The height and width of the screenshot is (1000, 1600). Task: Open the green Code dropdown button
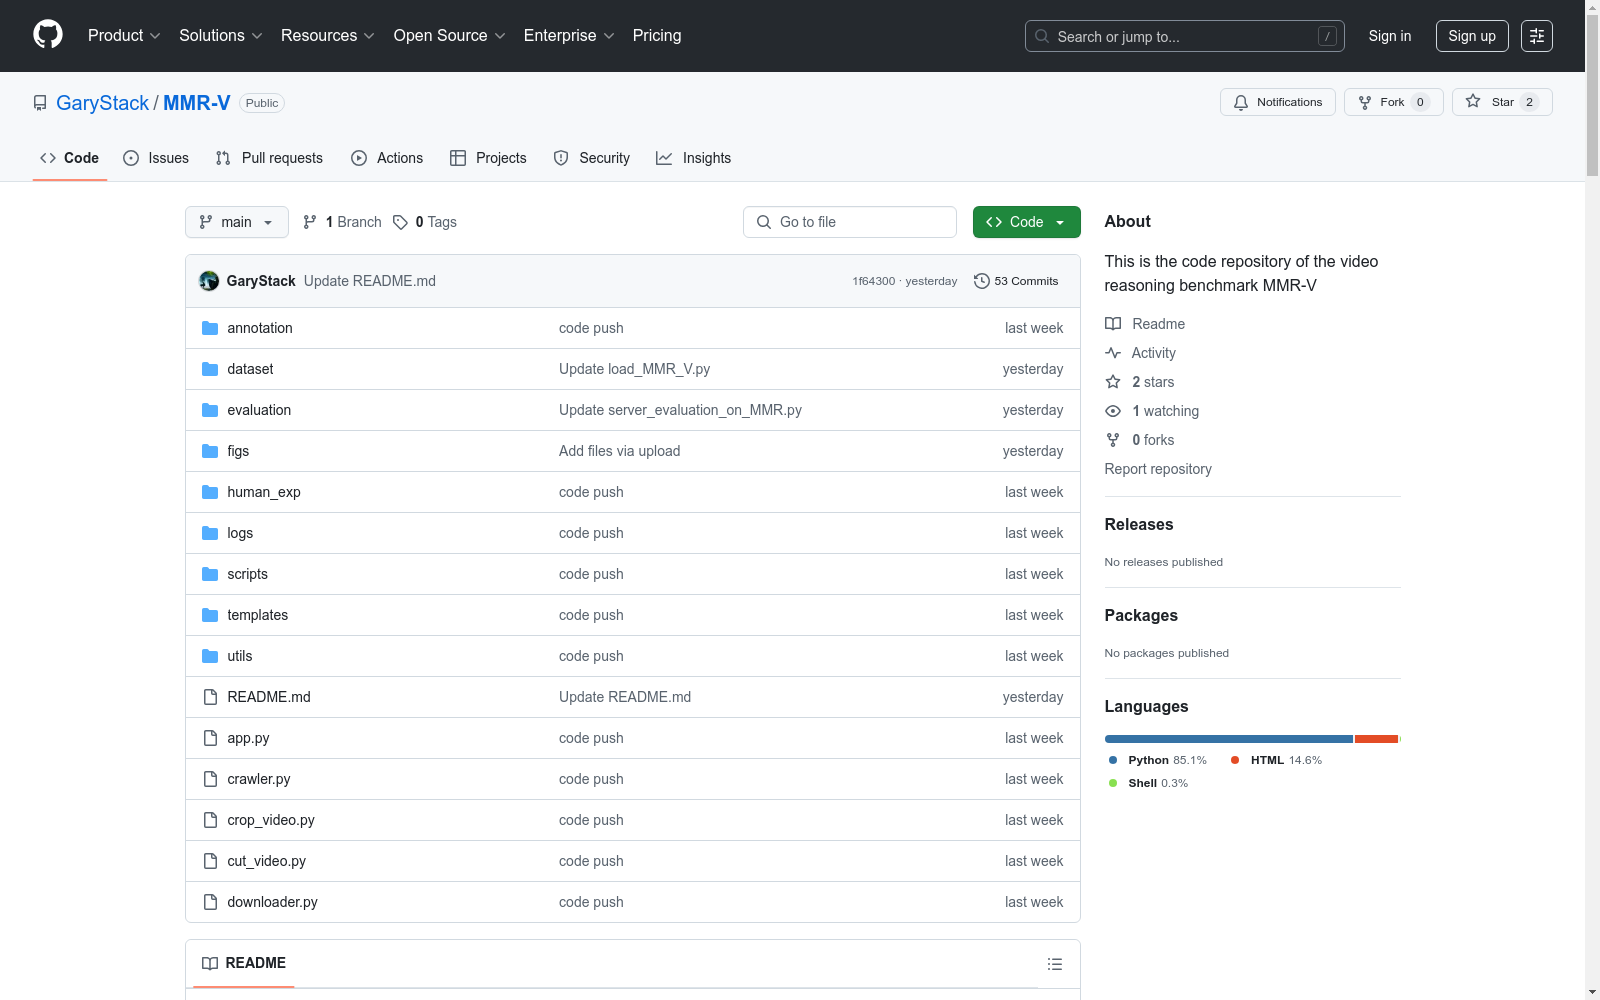(x=1026, y=222)
